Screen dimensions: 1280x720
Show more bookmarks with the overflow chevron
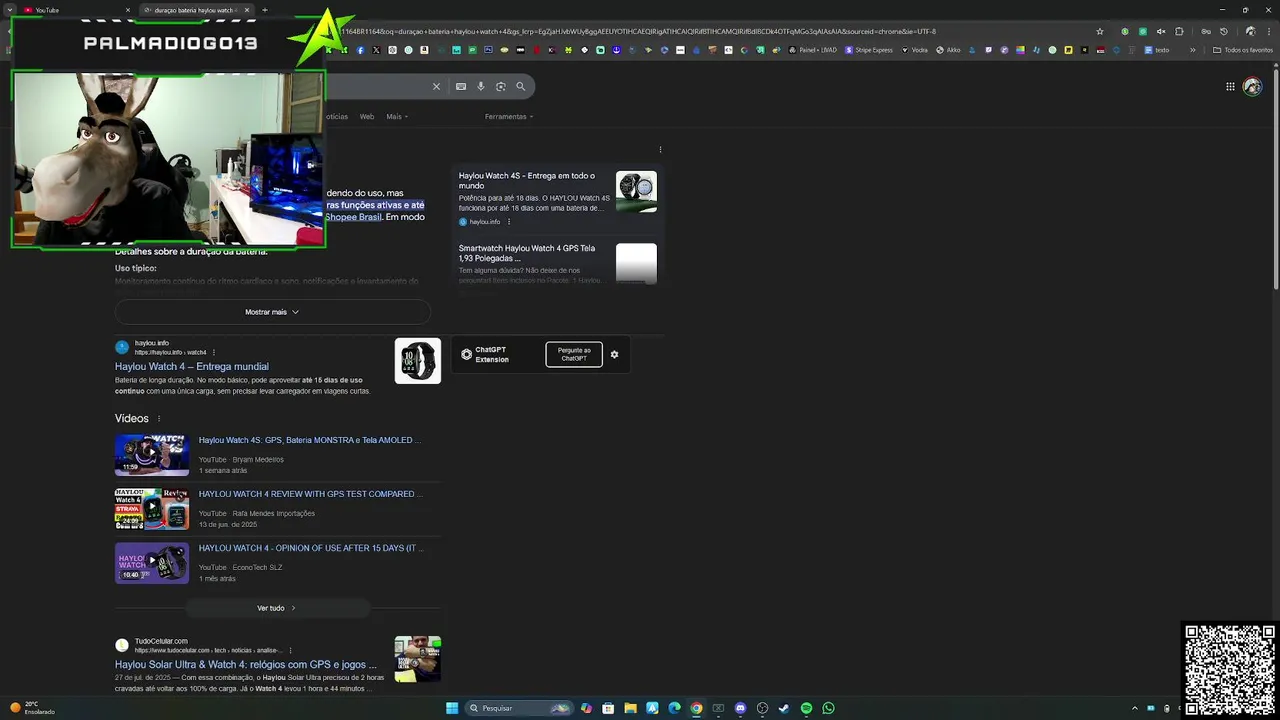pos(1192,50)
